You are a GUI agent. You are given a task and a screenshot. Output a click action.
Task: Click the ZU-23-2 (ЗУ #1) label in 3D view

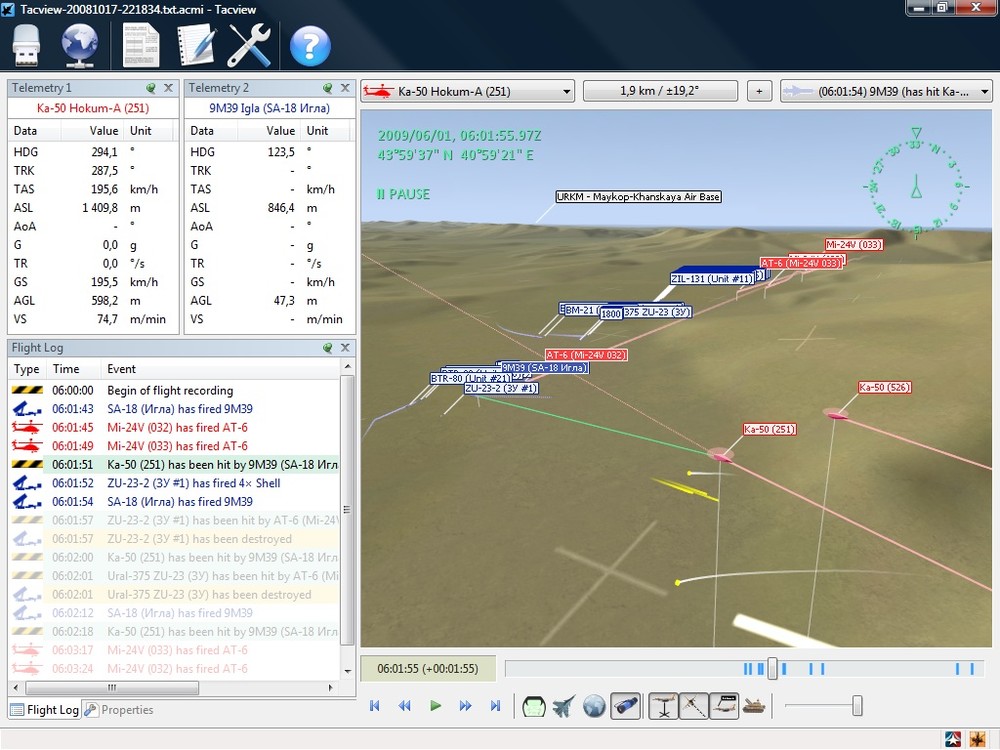[x=501, y=388]
